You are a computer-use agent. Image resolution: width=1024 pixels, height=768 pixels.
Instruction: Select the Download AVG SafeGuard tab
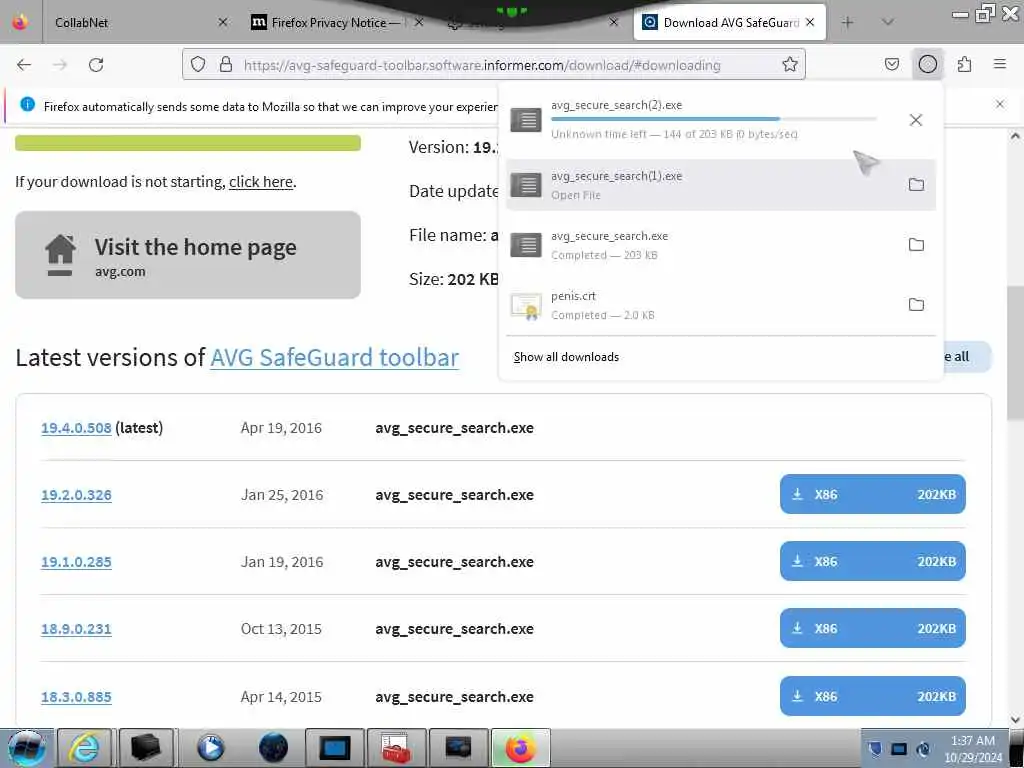pos(729,22)
